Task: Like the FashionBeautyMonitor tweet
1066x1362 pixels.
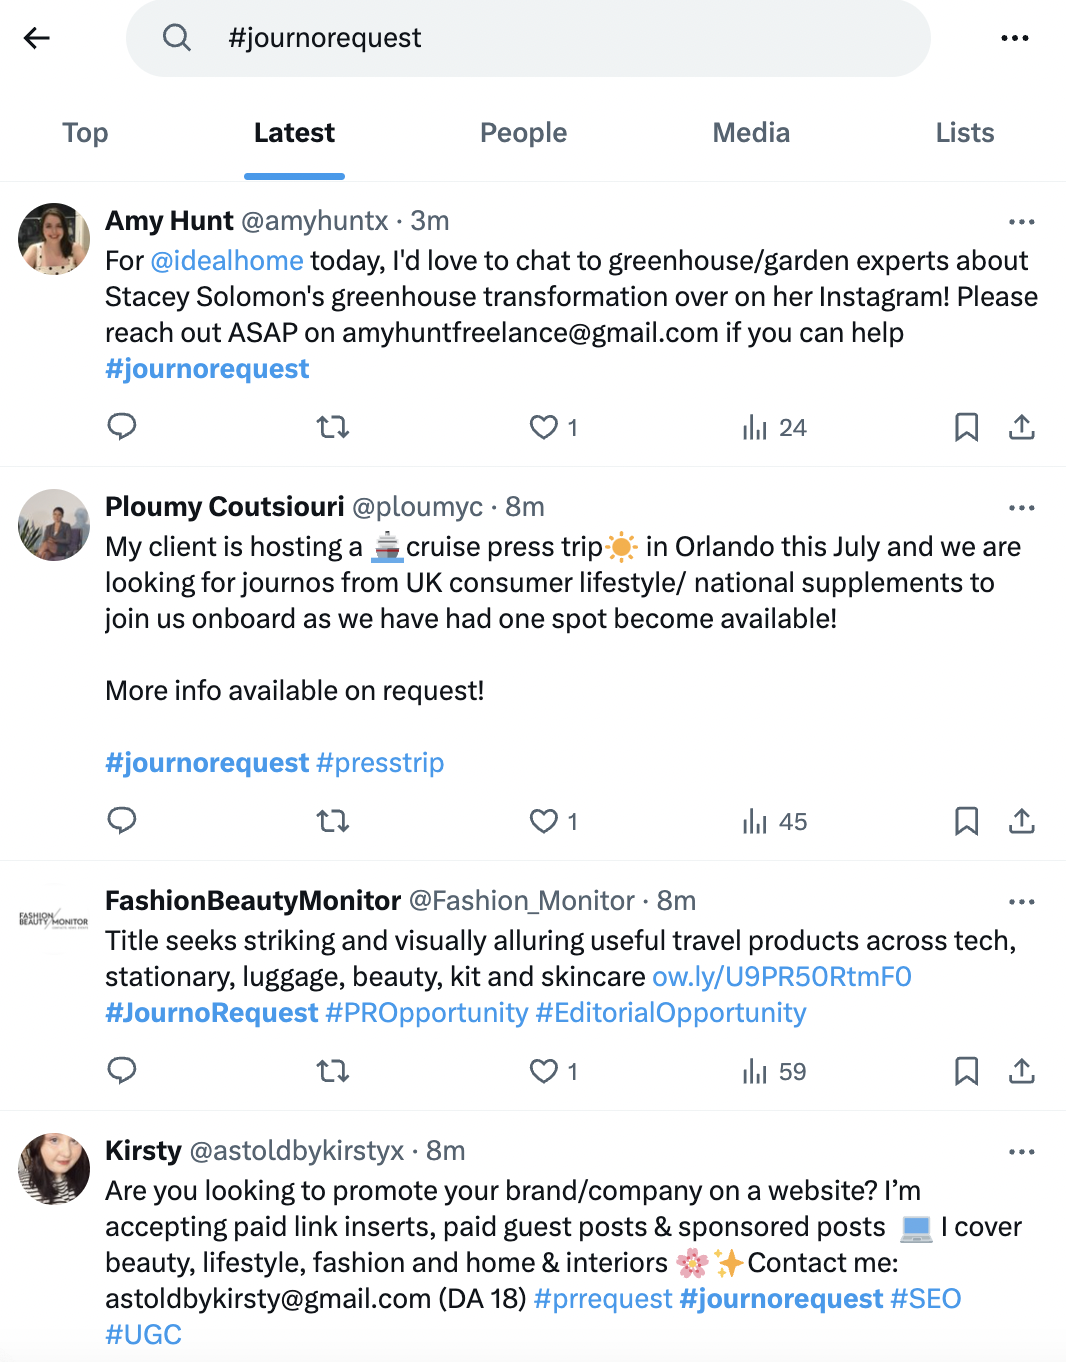Action: pos(543,1071)
